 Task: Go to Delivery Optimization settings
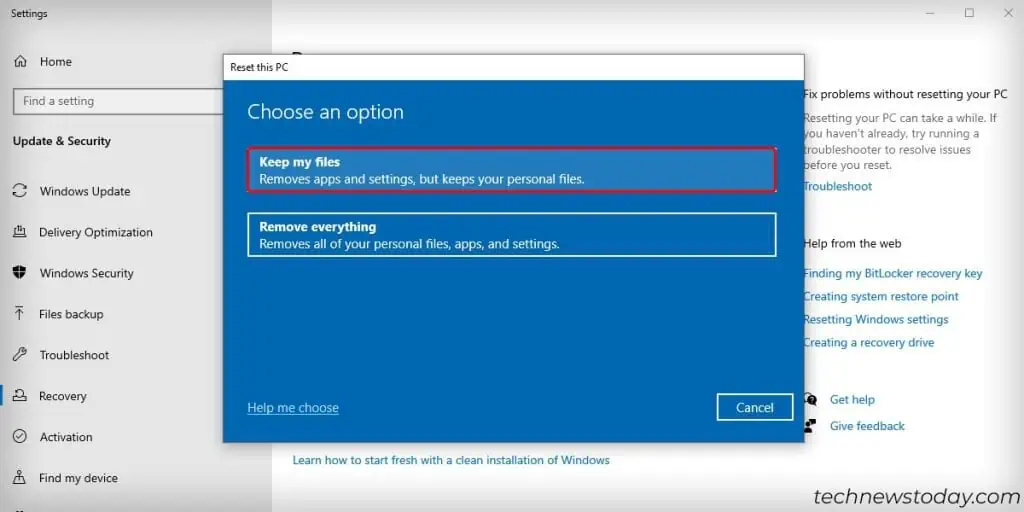(x=95, y=232)
